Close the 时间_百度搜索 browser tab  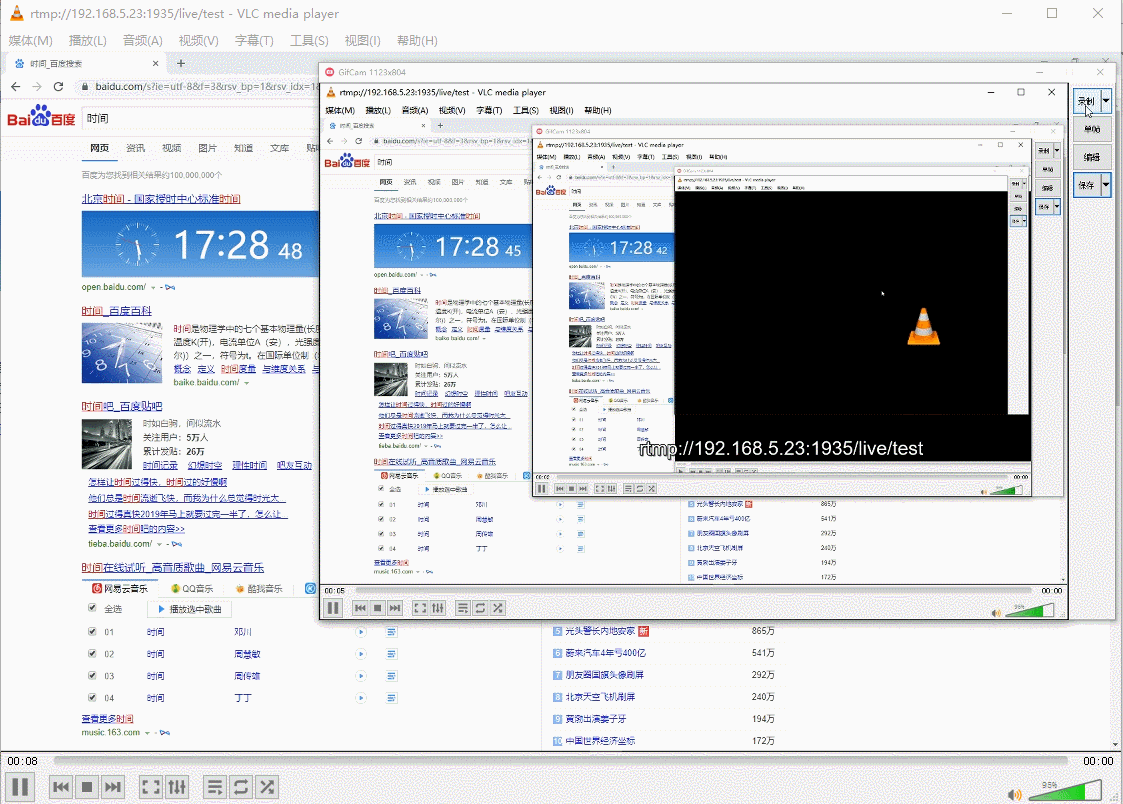point(155,64)
